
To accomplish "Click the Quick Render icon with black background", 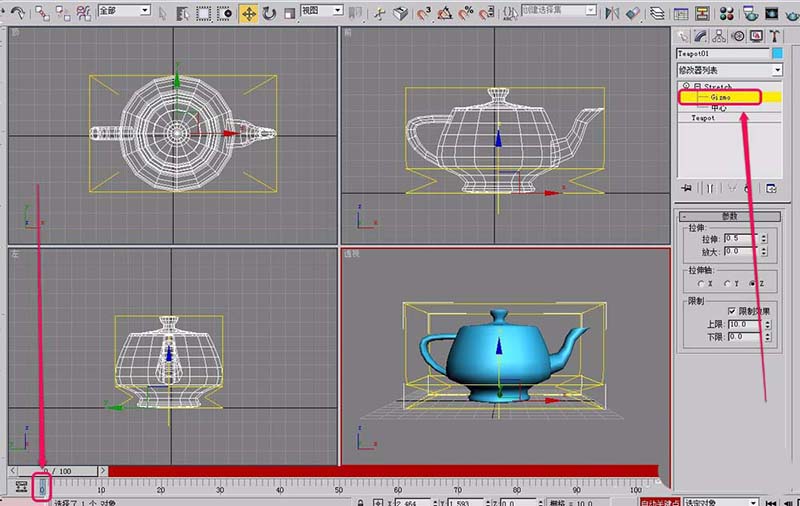I will click(771, 13).
